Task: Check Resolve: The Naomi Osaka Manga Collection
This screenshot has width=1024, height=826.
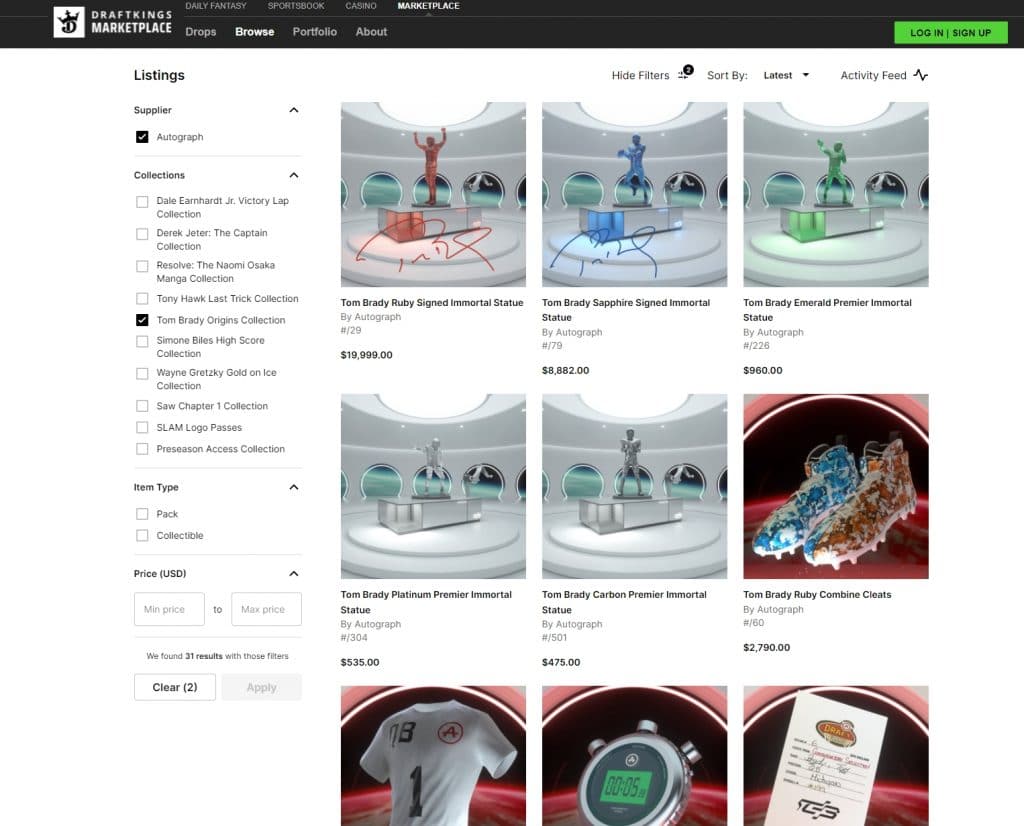Action: [x=142, y=266]
